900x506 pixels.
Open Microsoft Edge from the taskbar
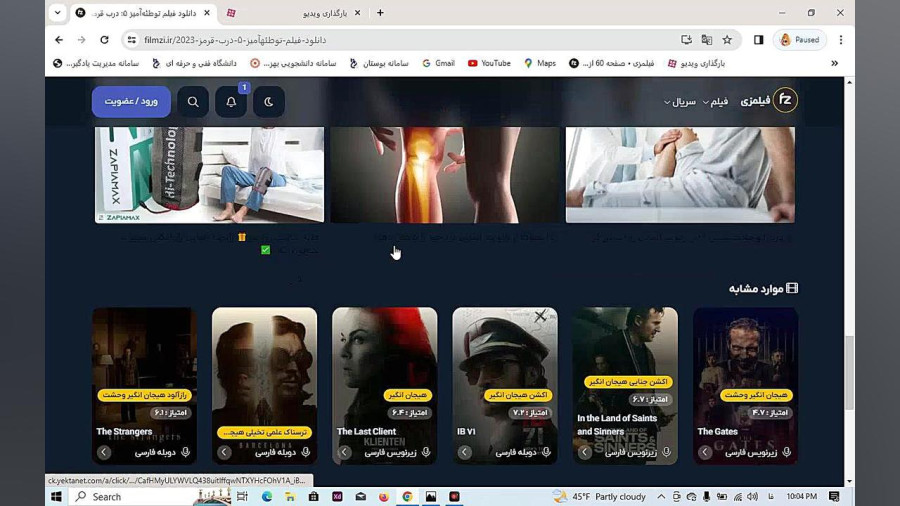tap(267, 496)
